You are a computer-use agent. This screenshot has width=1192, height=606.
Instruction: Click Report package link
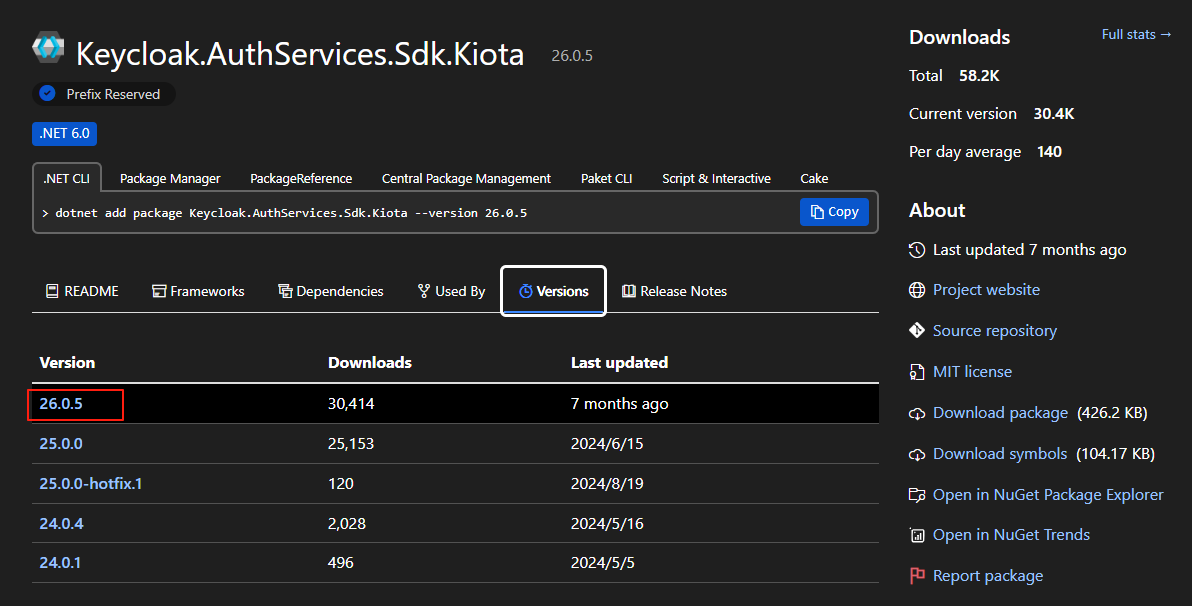(988, 576)
